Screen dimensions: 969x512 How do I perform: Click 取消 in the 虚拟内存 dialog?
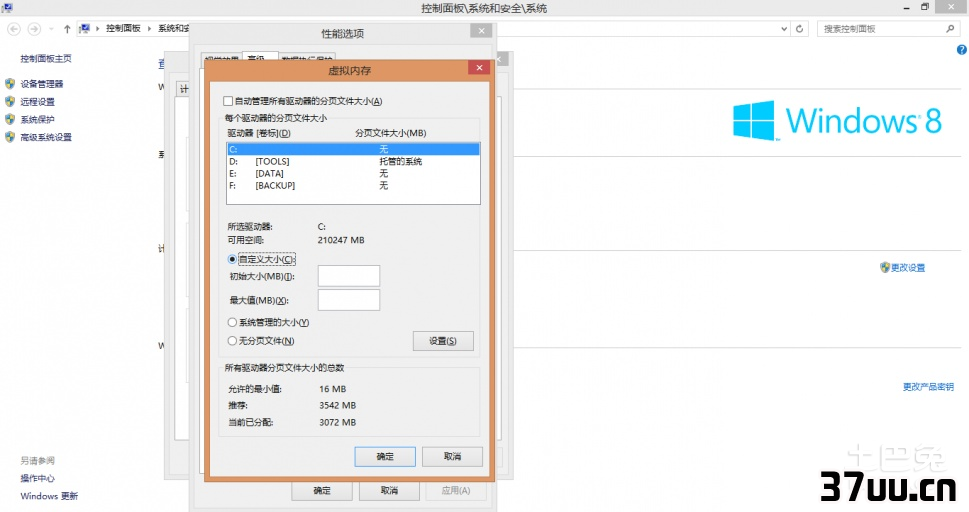(452, 456)
